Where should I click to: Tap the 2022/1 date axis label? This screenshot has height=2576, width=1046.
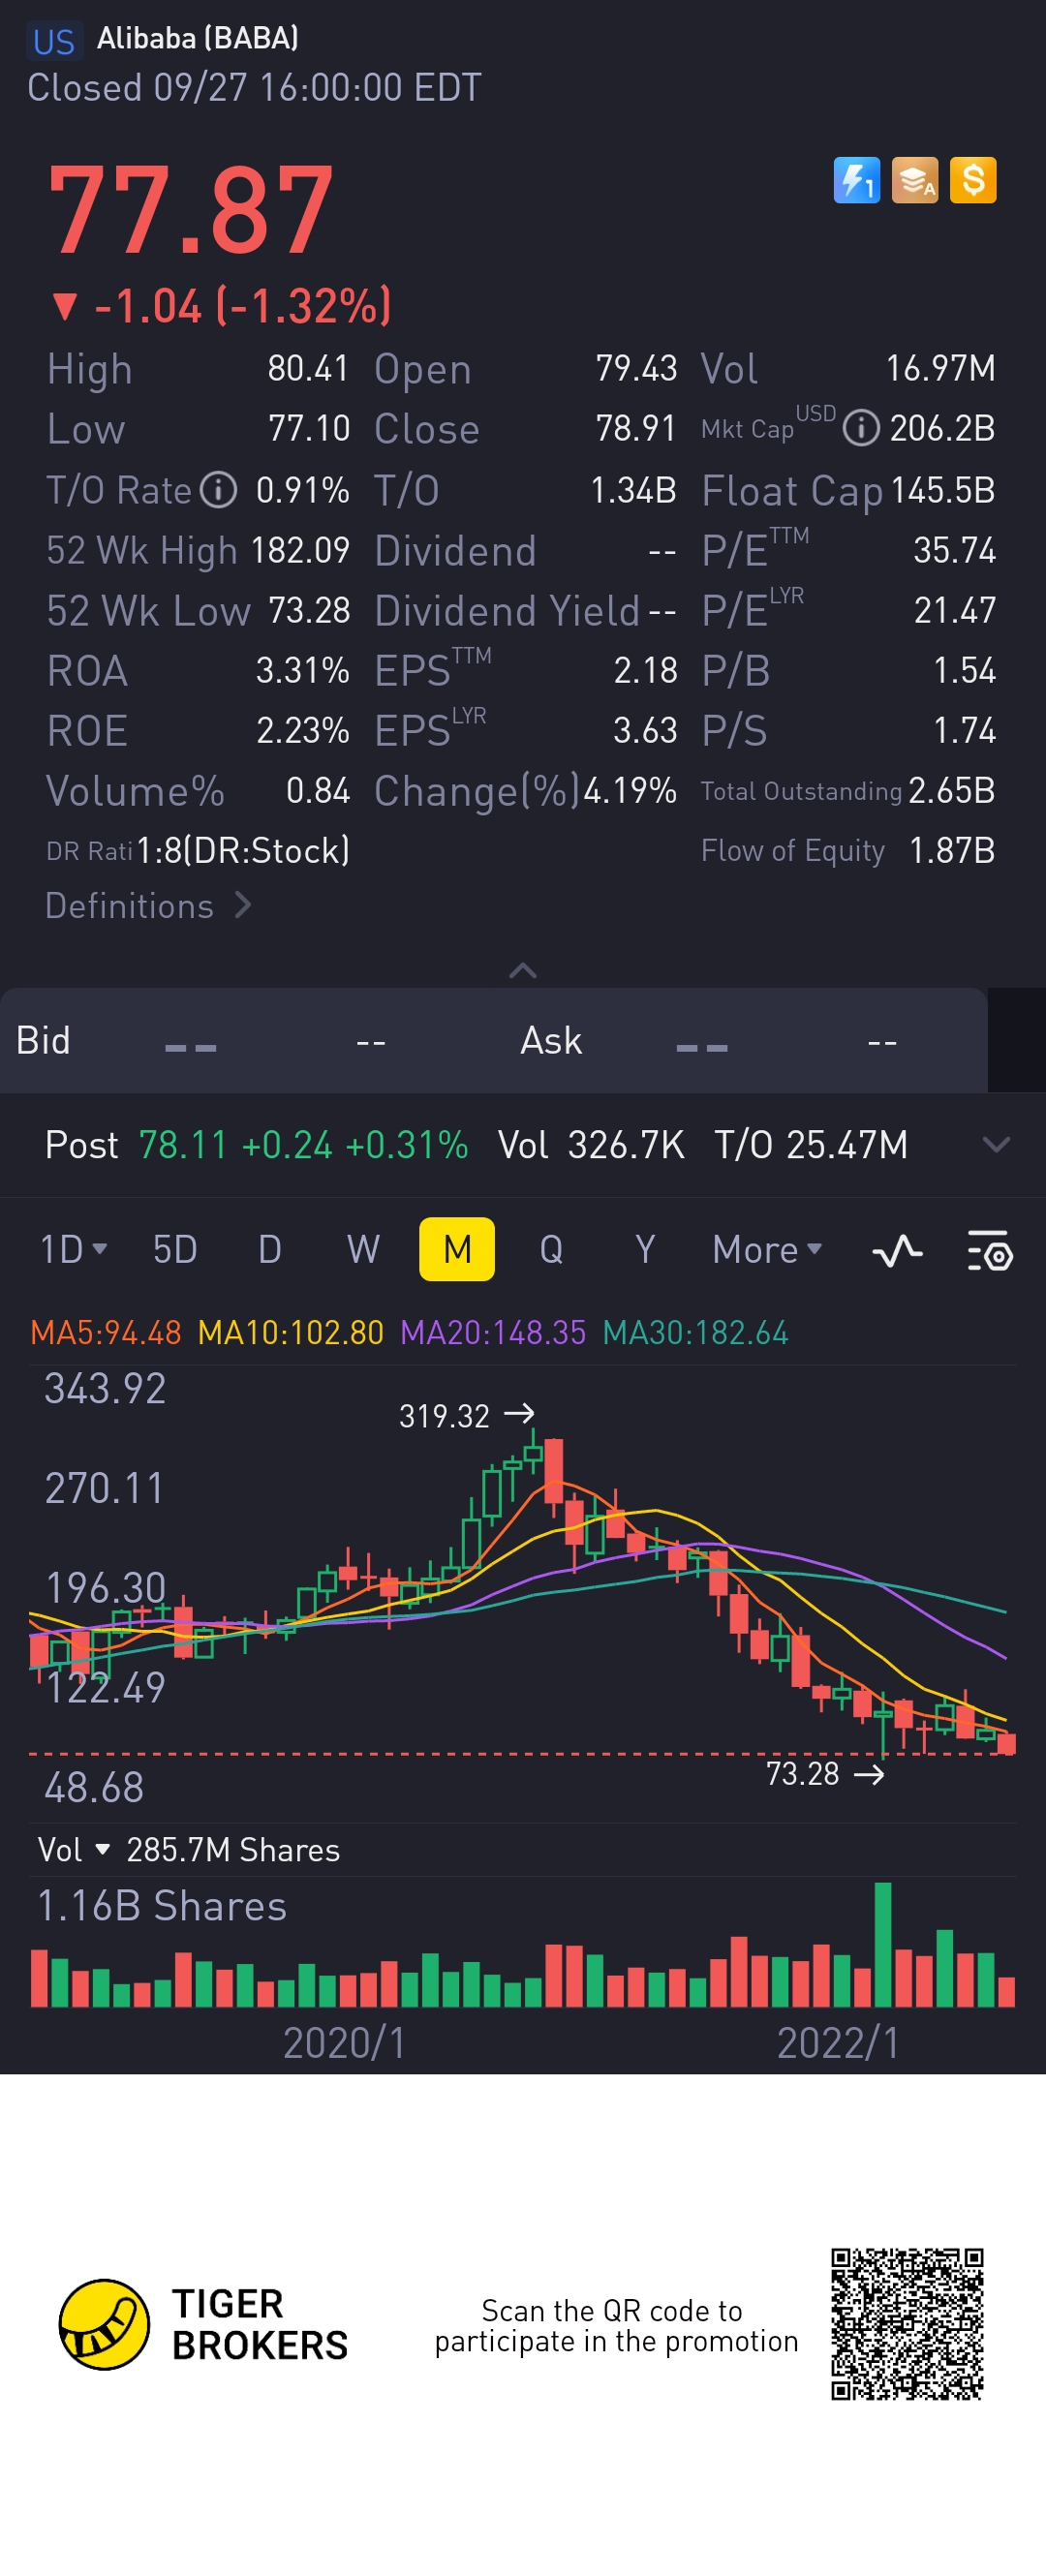pyautogui.click(x=838, y=2042)
